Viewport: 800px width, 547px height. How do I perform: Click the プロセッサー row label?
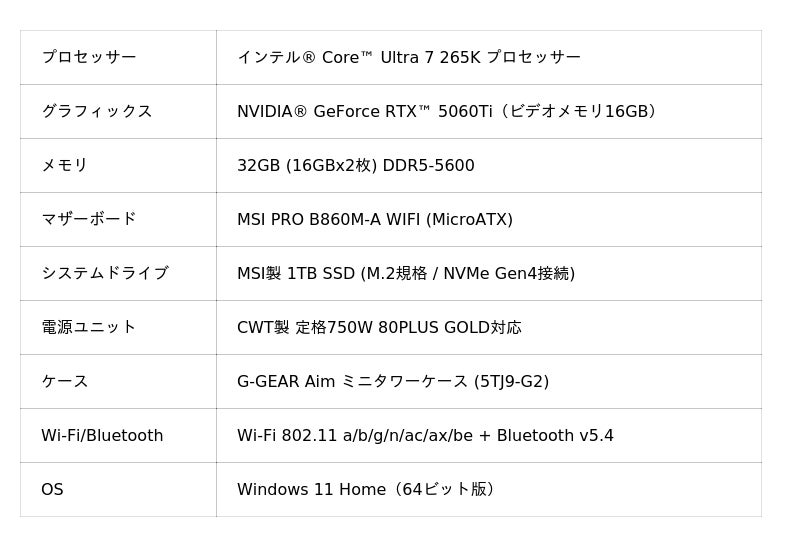tap(88, 57)
